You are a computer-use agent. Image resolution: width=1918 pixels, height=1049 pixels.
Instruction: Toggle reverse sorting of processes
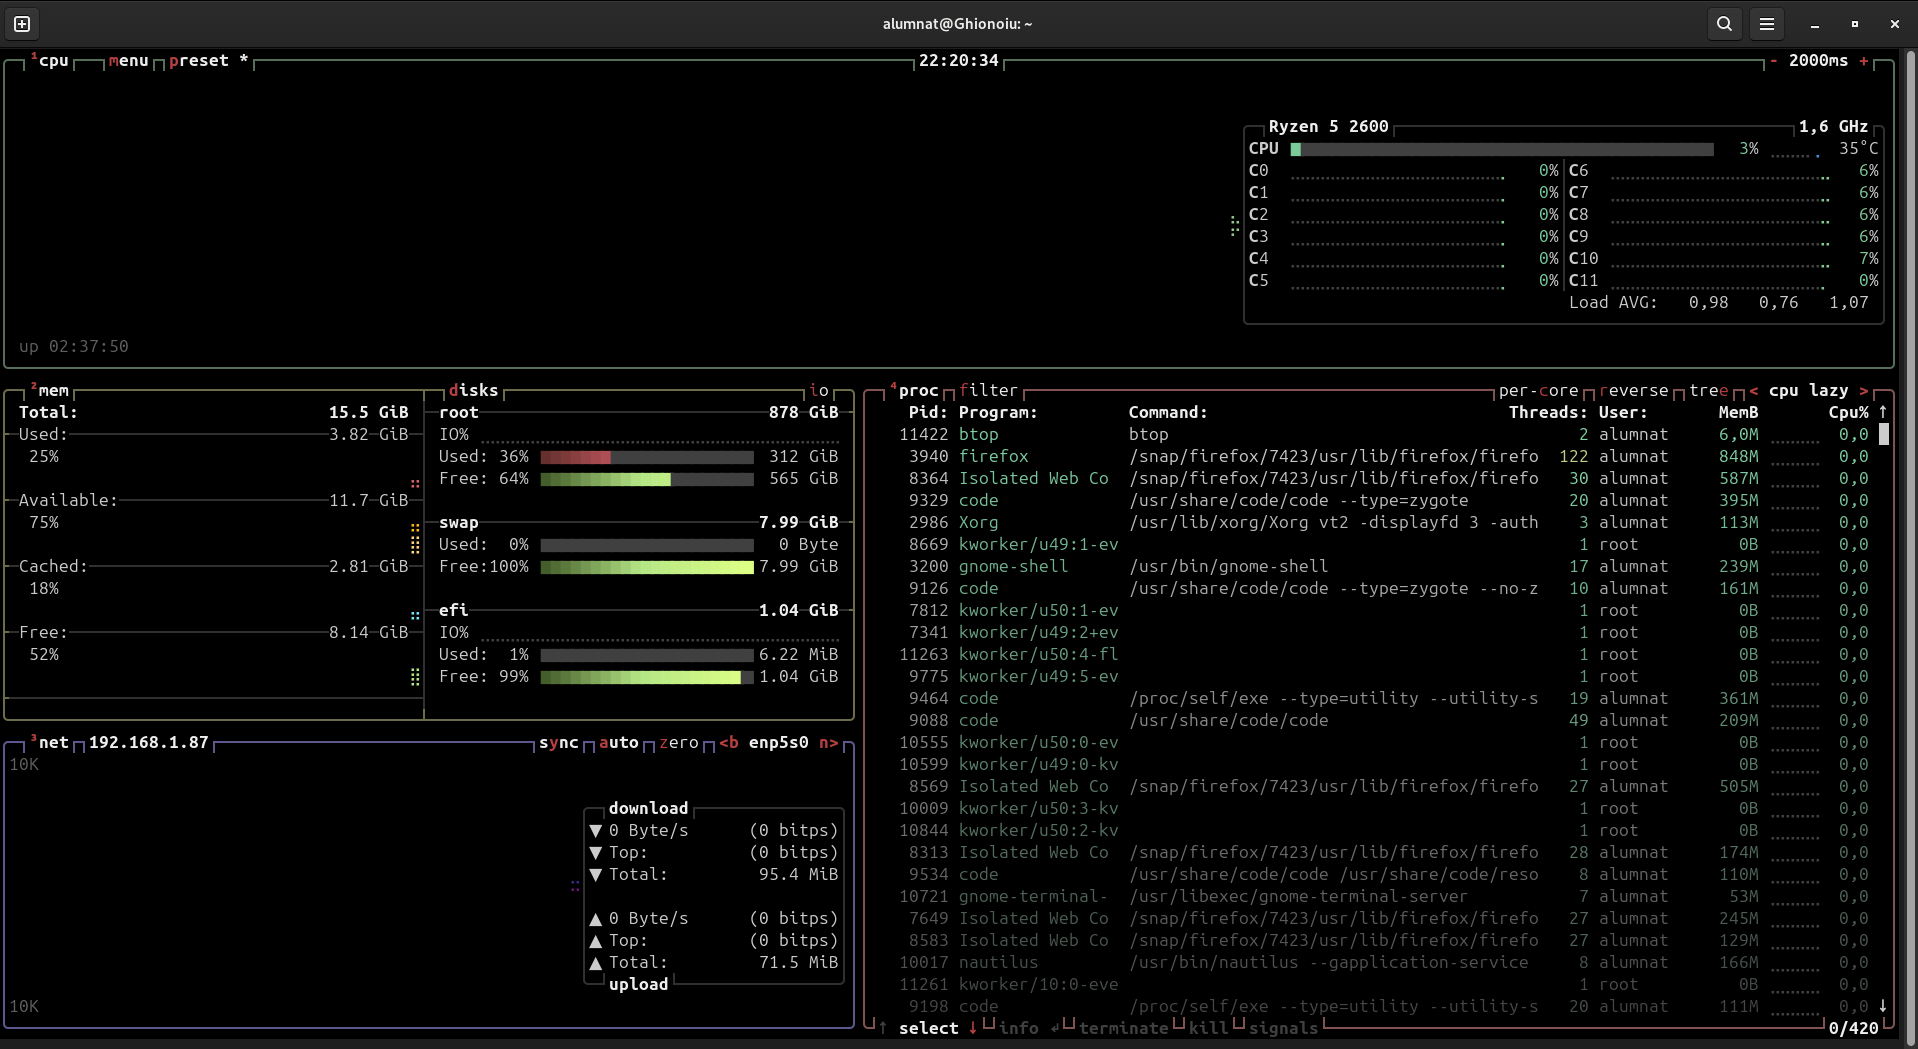pos(1634,391)
